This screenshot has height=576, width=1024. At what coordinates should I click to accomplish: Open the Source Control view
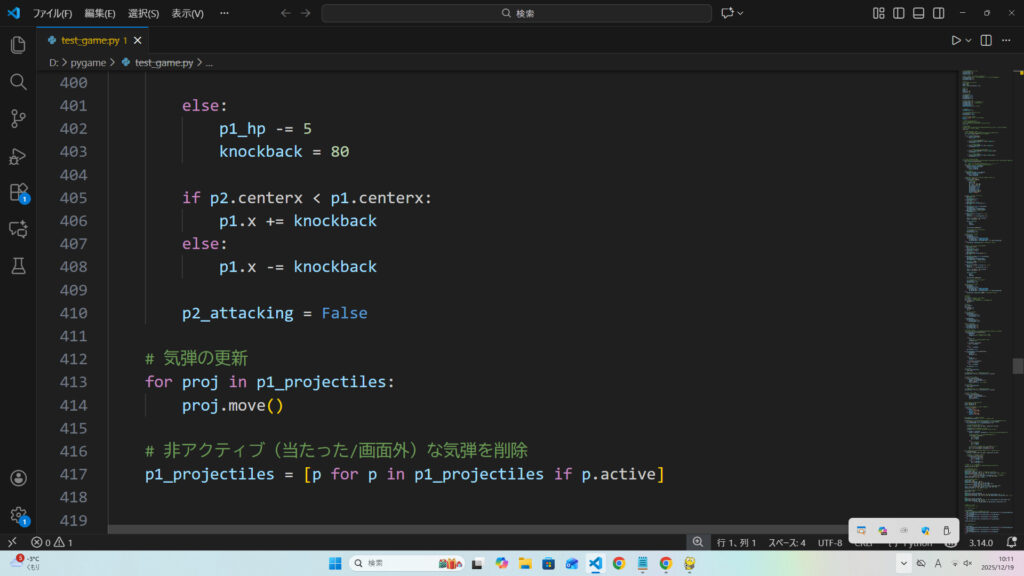(x=17, y=118)
